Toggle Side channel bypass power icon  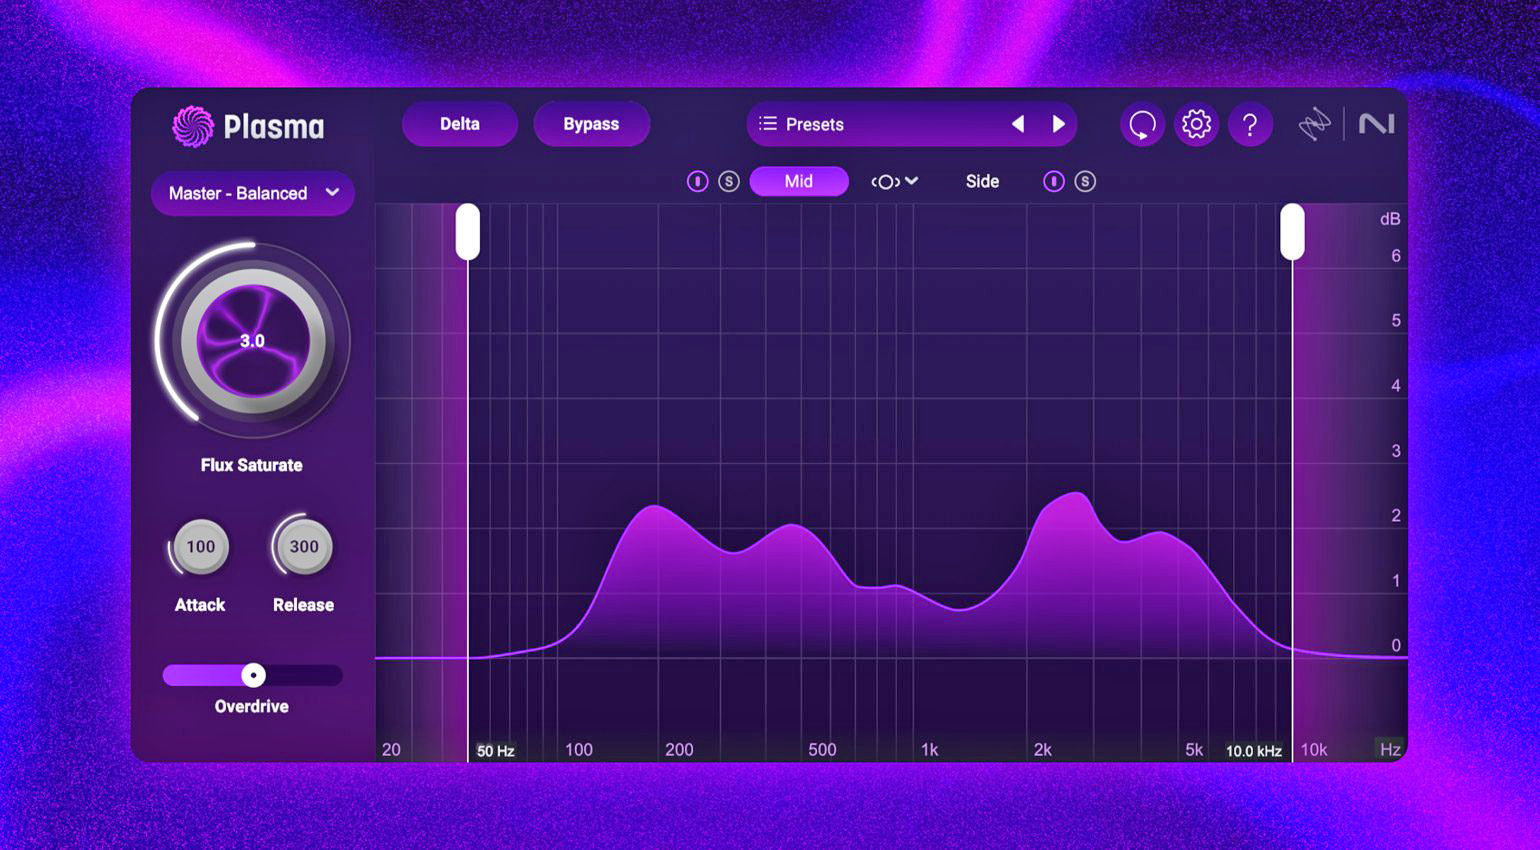(x=1054, y=181)
